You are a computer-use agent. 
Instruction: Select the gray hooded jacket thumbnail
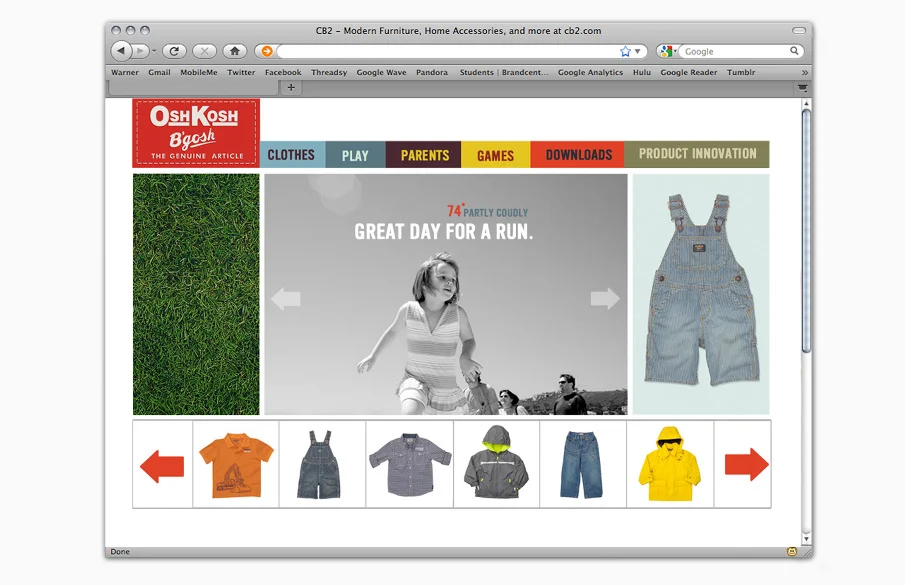point(496,464)
